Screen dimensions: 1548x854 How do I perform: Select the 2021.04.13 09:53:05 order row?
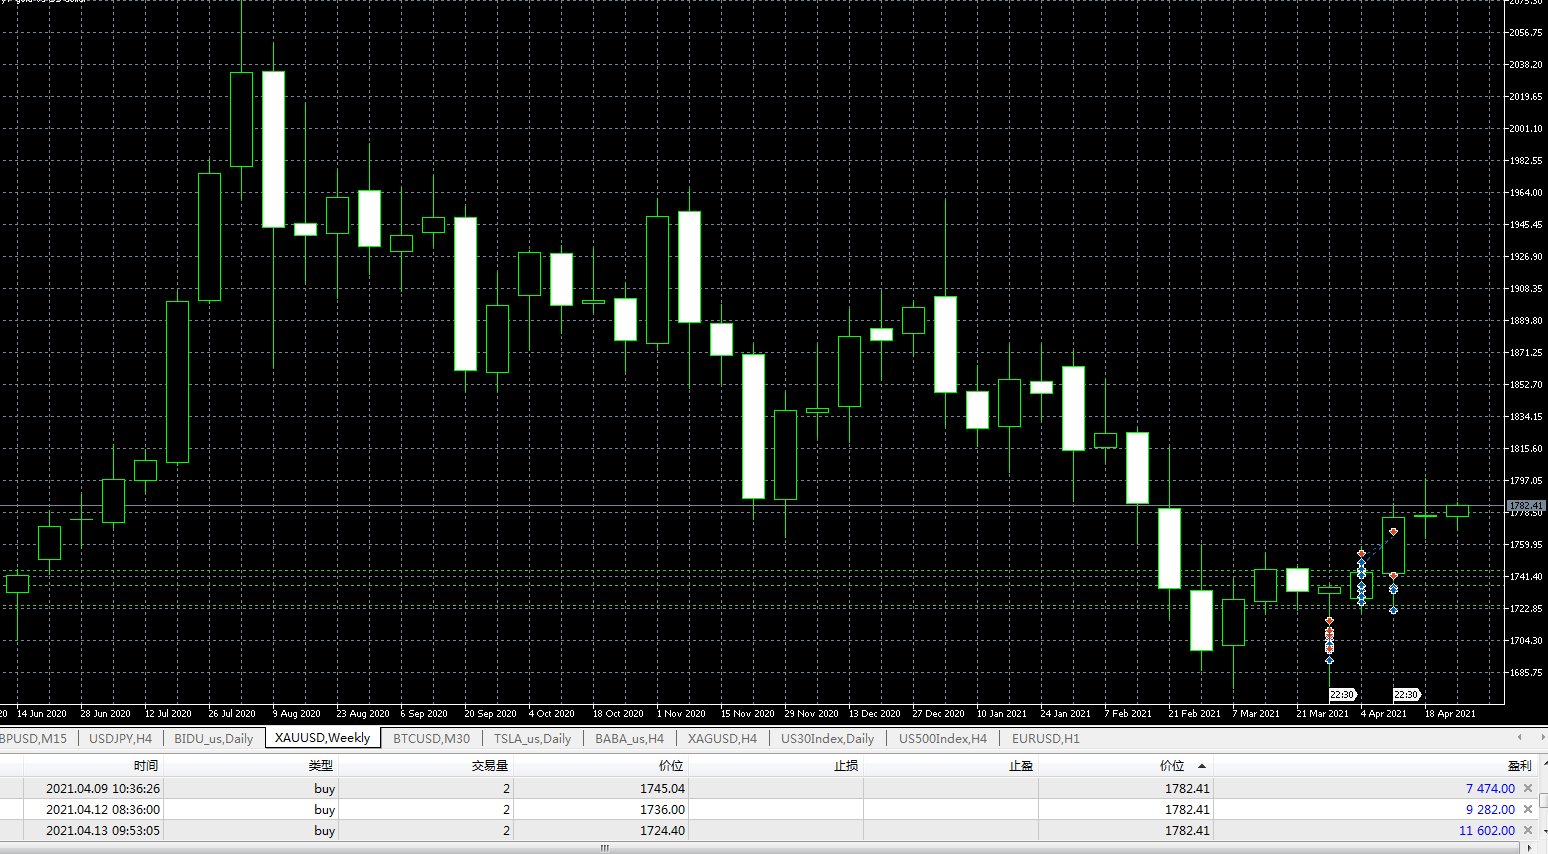pos(768,831)
